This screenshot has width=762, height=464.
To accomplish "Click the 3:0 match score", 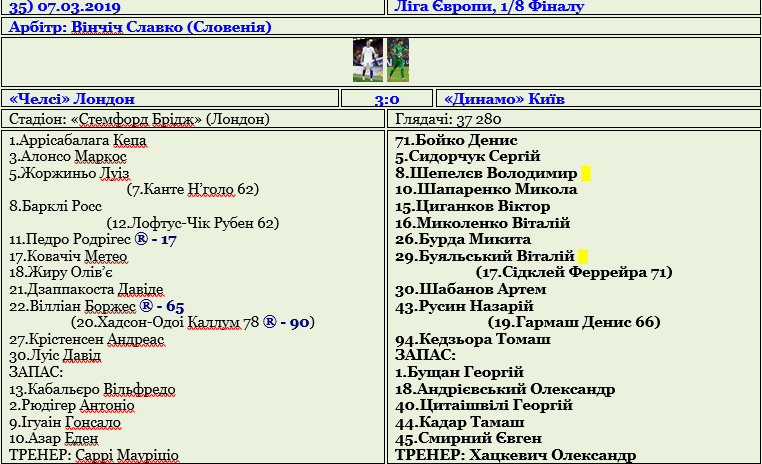I will point(387,99).
